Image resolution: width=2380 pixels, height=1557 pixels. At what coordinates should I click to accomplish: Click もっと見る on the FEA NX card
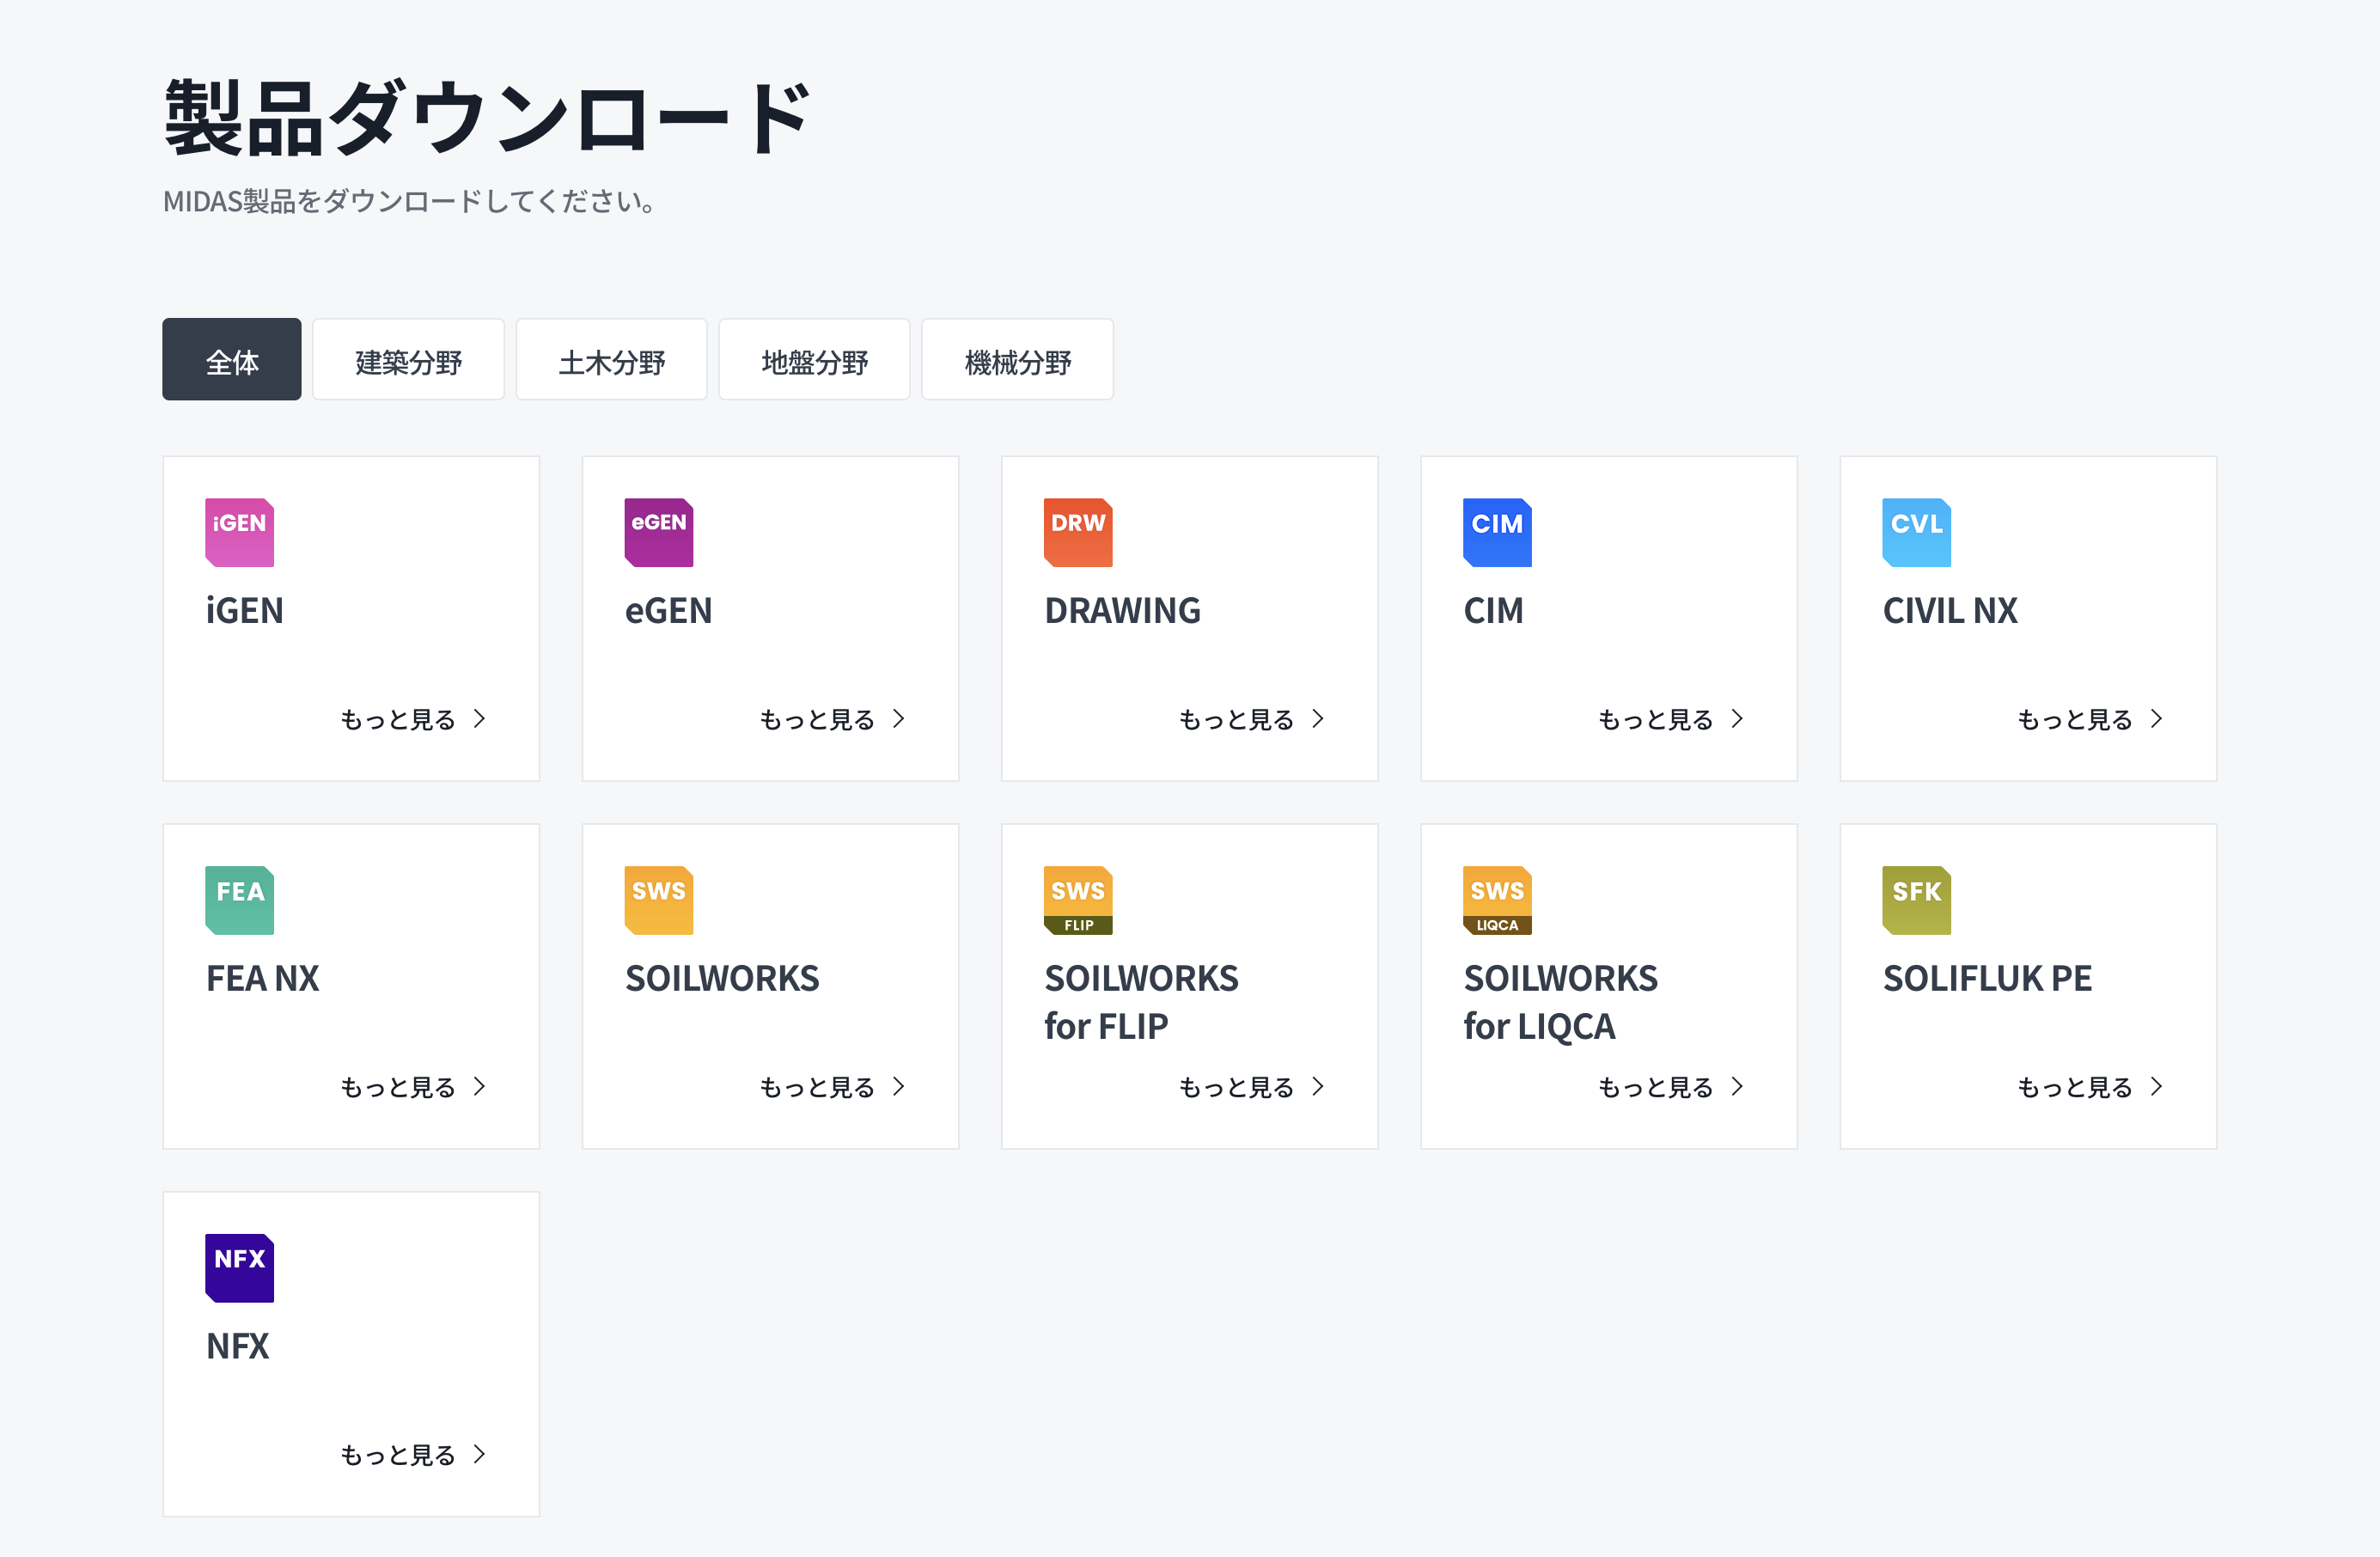point(413,1087)
